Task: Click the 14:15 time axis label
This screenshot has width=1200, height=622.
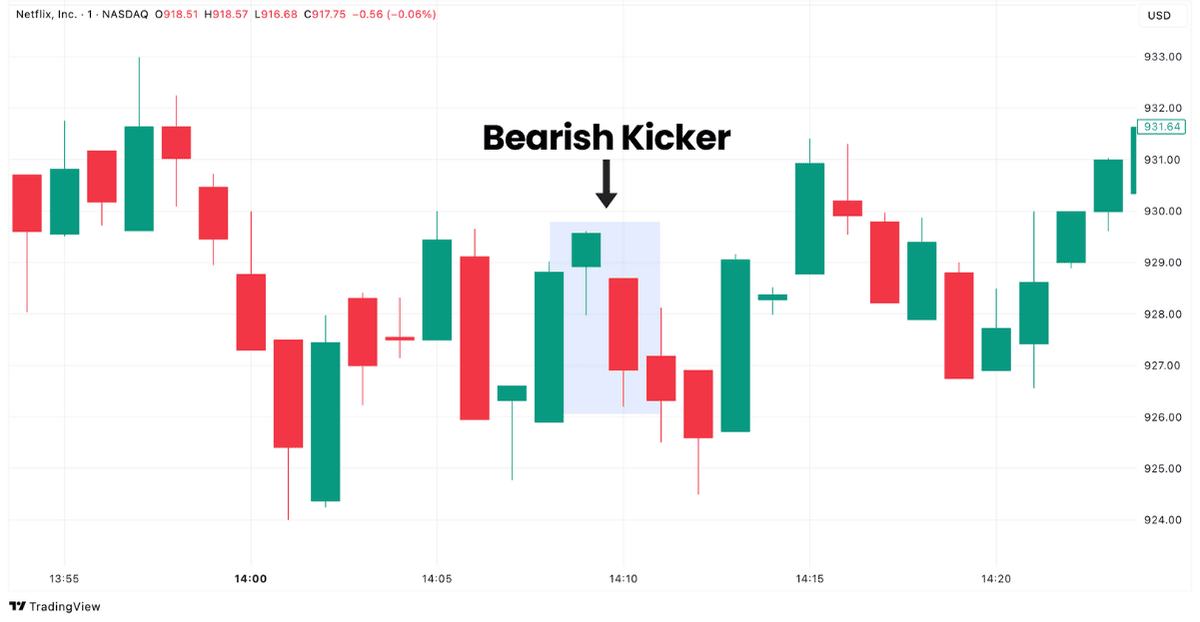Action: pos(810,579)
